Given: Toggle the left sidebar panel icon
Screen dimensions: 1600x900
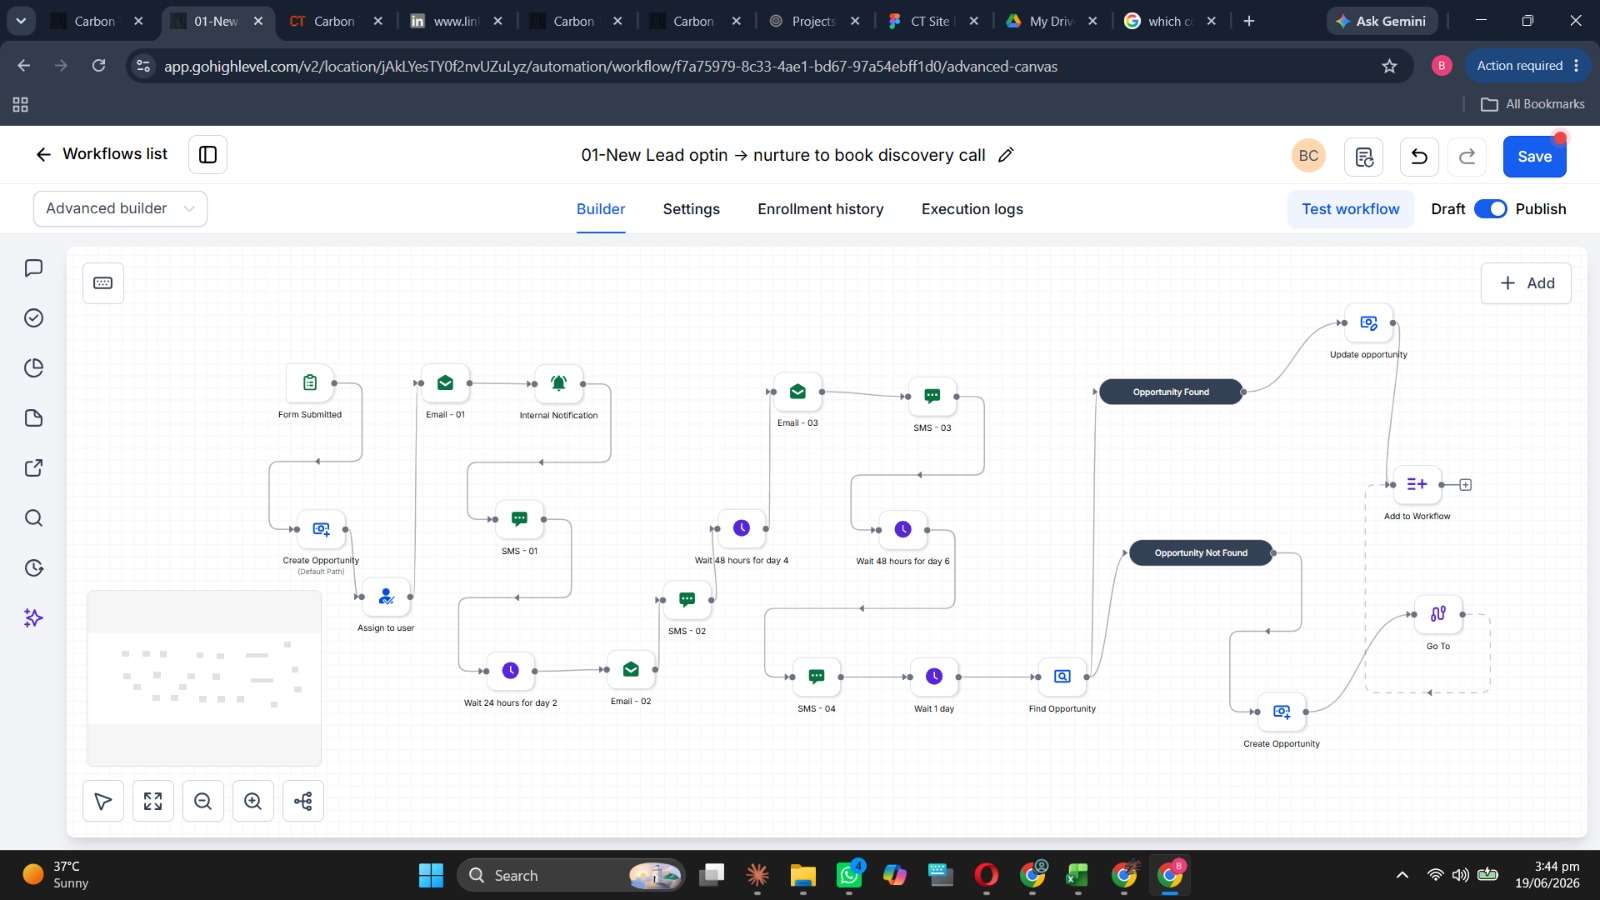Looking at the screenshot, I should 208,154.
